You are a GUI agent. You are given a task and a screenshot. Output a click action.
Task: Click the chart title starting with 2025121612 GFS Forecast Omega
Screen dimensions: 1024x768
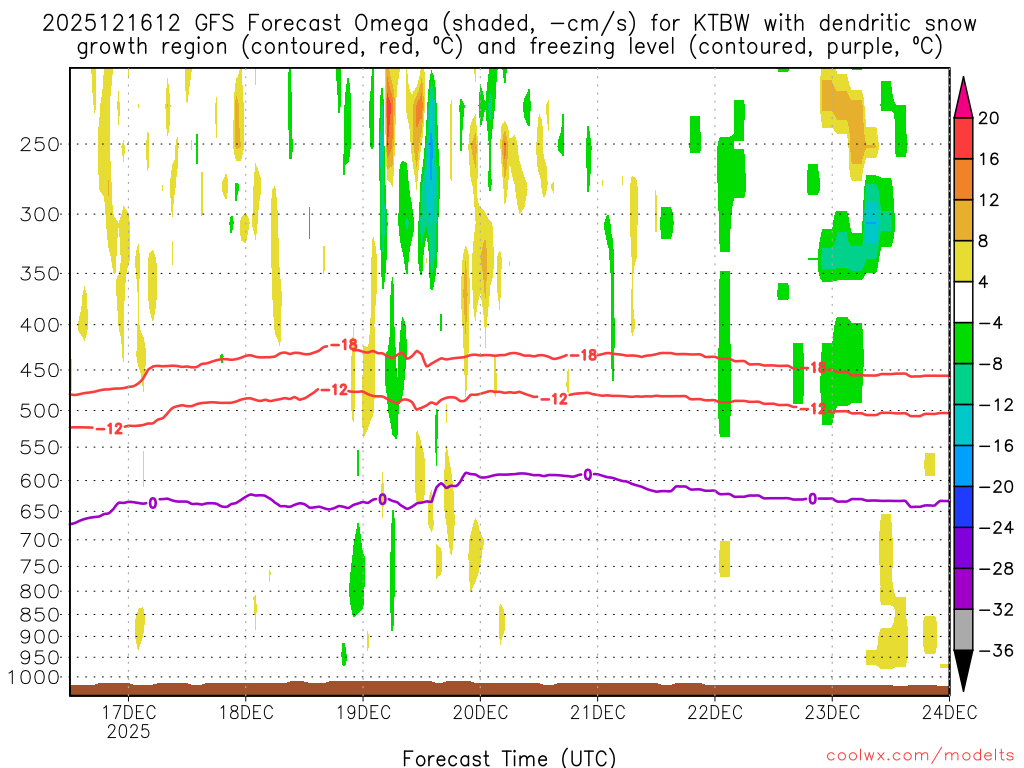[509, 24]
